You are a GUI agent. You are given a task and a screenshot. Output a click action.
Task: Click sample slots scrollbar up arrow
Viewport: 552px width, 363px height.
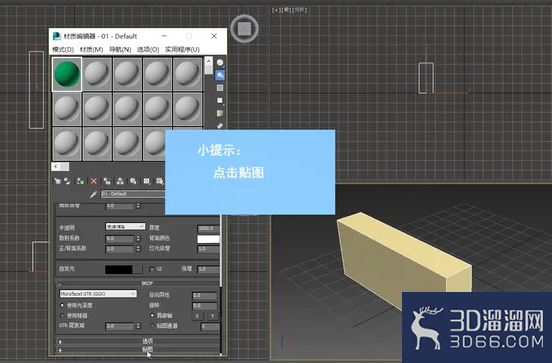pos(208,61)
